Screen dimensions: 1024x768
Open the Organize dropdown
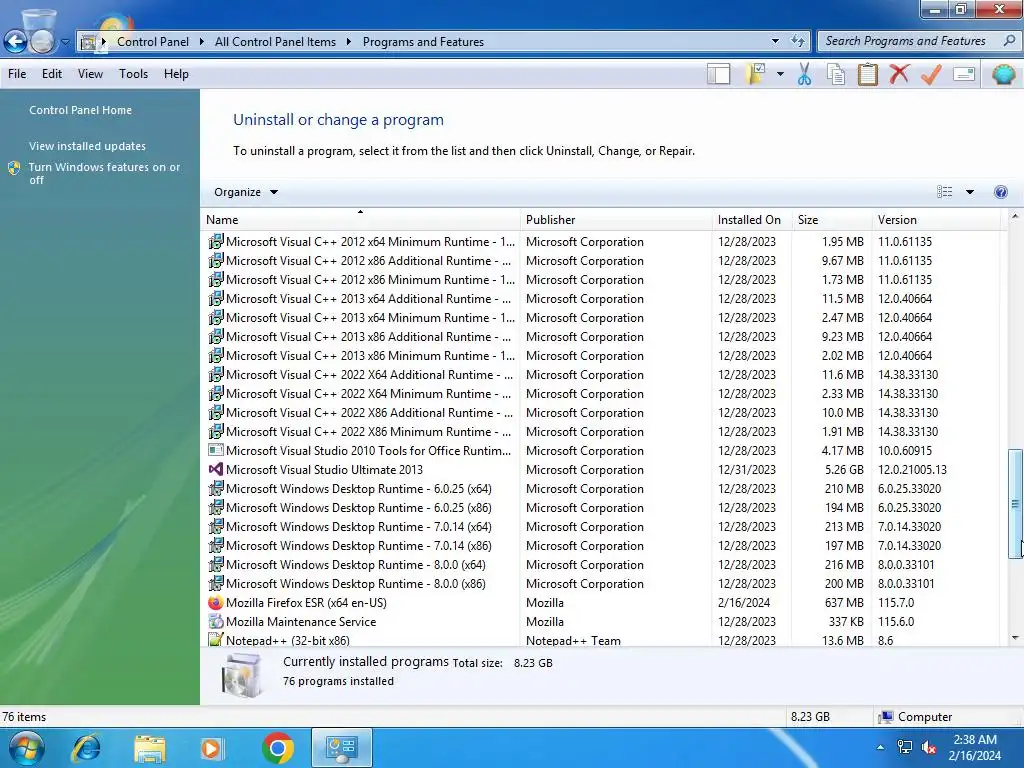pos(246,192)
